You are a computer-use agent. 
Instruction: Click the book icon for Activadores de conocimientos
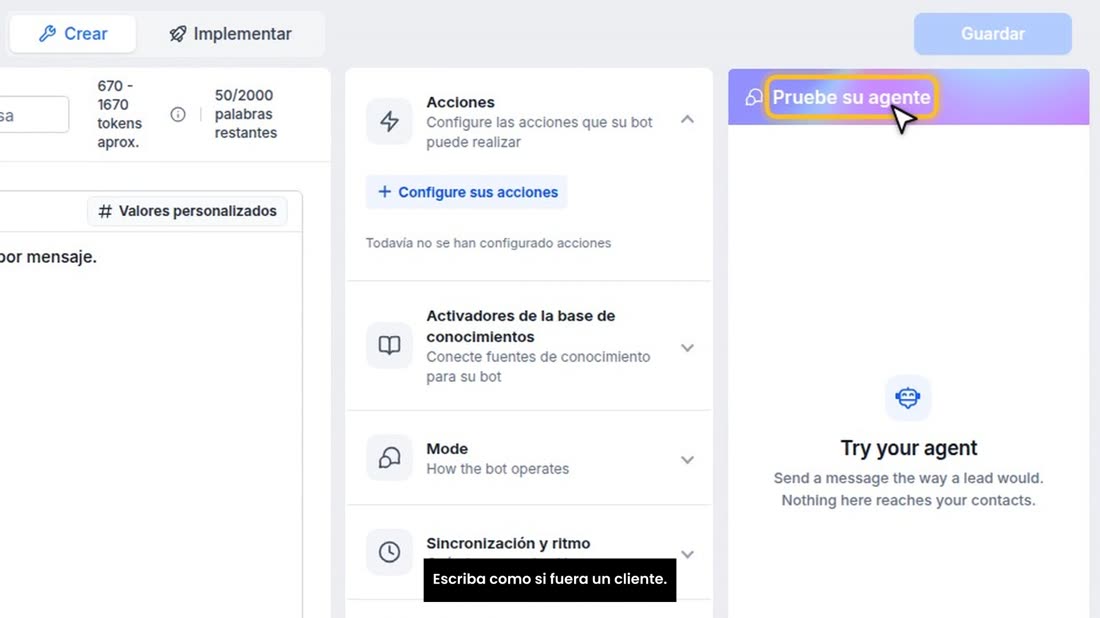[x=389, y=345]
